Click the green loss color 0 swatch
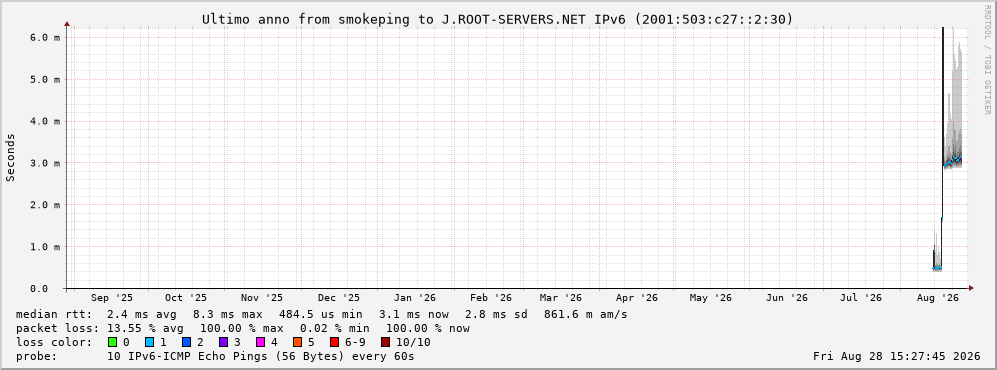The height and width of the screenshot is (370, 997). point(112,342)
